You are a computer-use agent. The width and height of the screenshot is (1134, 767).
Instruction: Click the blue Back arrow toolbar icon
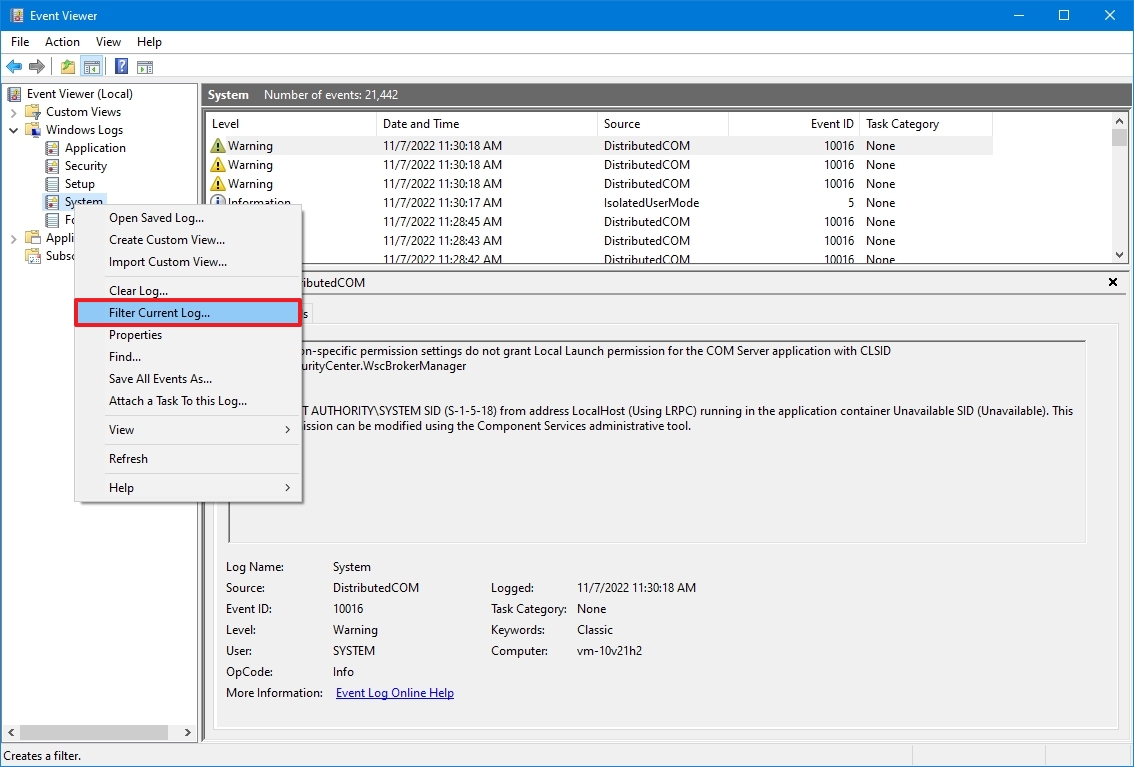click(x=14, y=67)
